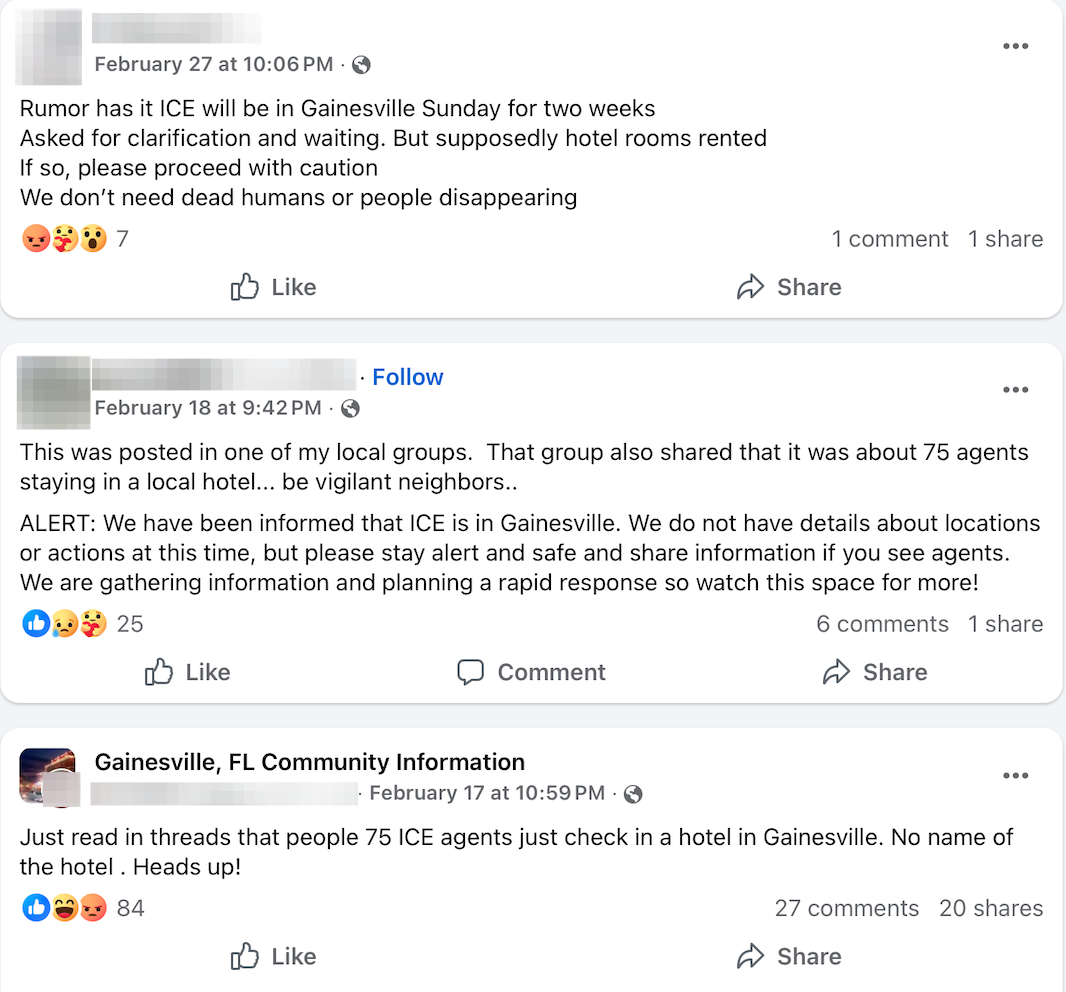This screenshot has width=1066, height=992.
Task: Click Gainesville Community Information group thumbnail
Action: tap(47, 775)
